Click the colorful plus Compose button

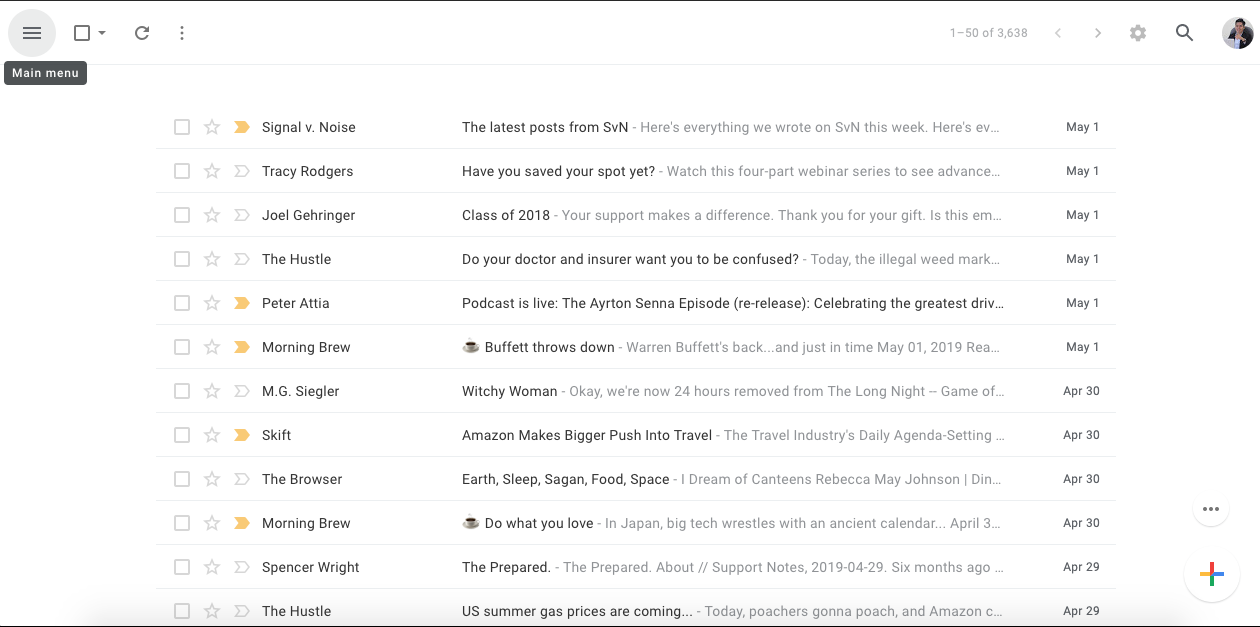coord(1211,574)
